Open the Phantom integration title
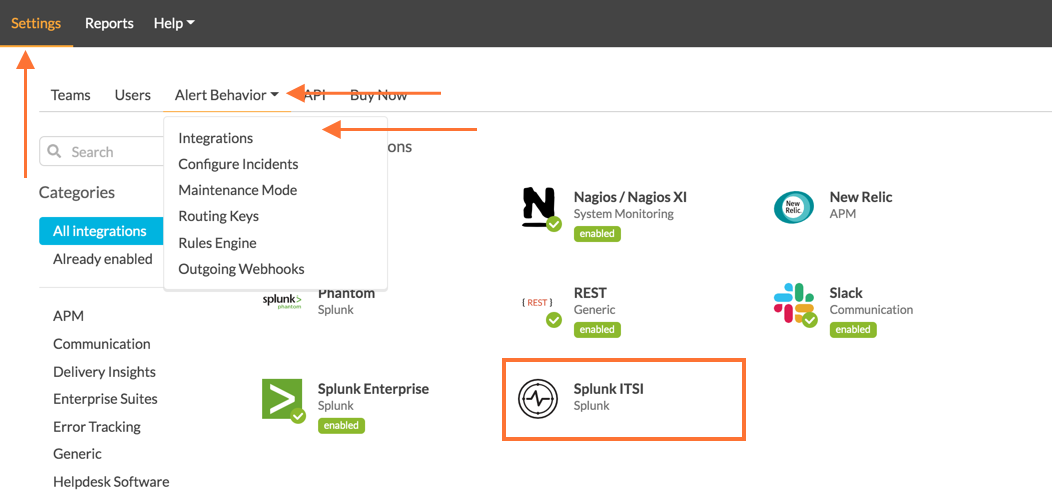This screenshot has width=1052, height=492. tap(346, 293)
